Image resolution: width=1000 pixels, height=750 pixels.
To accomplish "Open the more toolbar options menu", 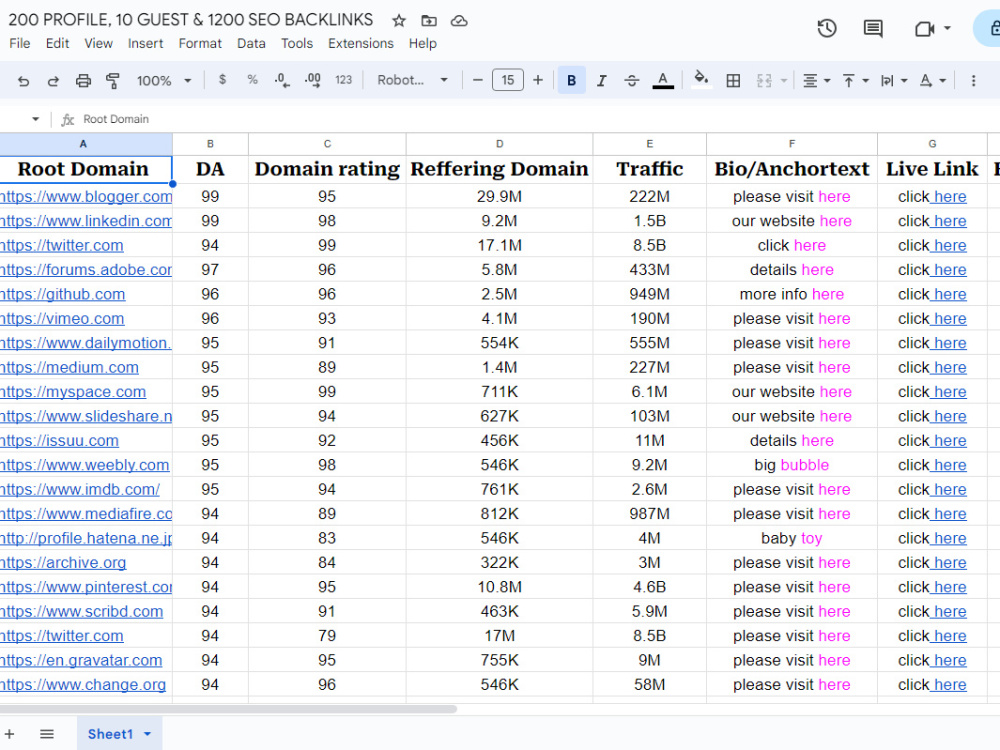I will click(x=973, y=80).
